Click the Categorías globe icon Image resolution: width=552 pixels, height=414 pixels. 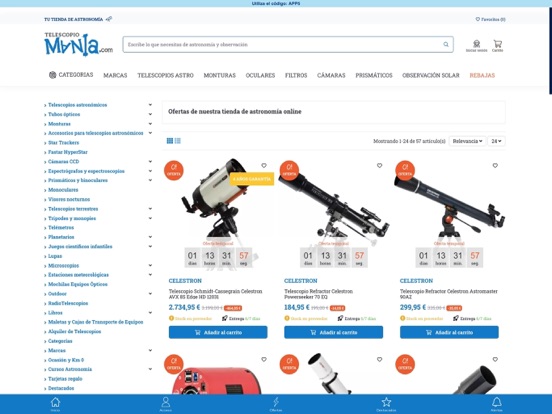pos(52,75)
